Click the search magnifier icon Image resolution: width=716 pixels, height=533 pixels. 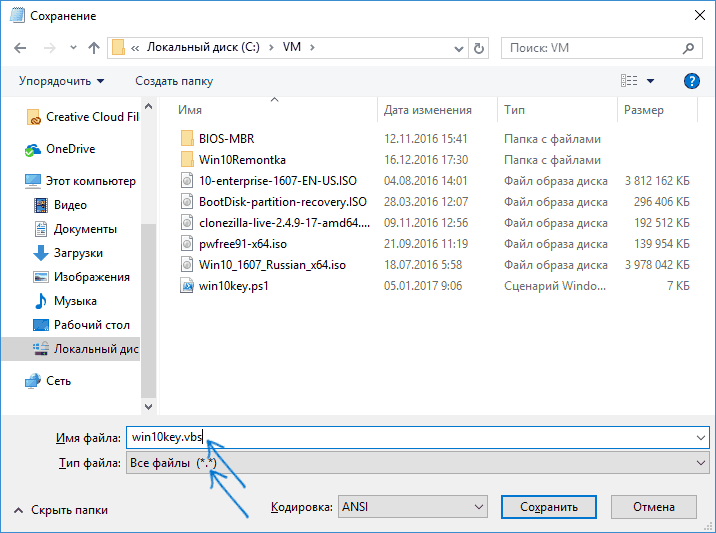(689, 47)
